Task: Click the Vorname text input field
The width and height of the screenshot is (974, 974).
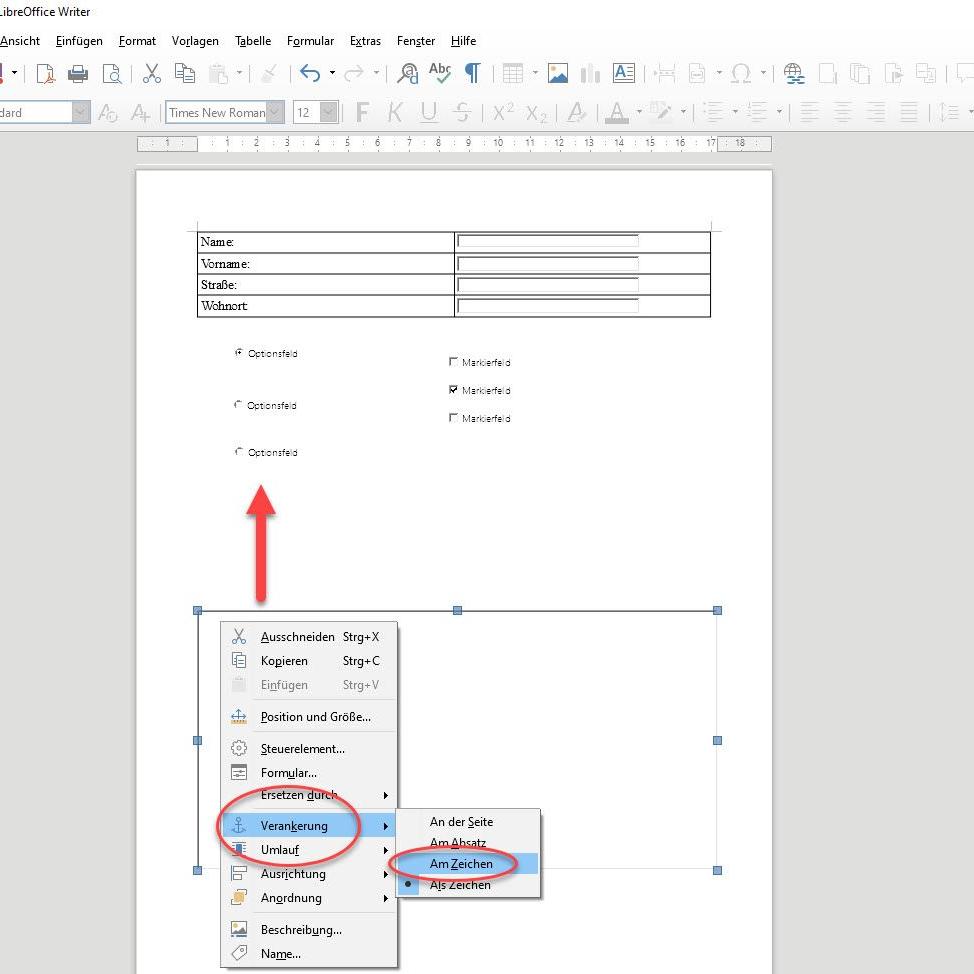Action: tap(547, 263)
